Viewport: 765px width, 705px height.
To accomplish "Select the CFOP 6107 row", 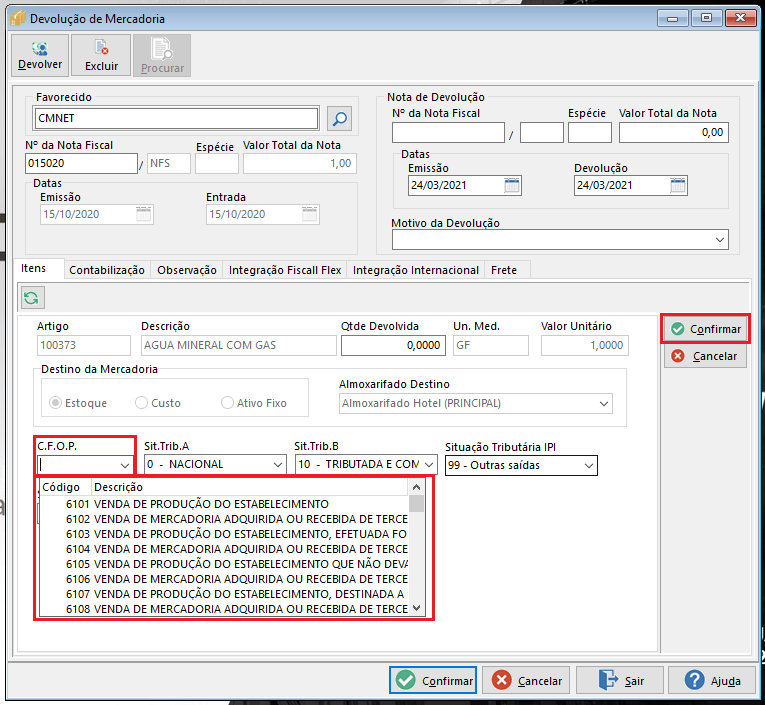I will tap(223, 594).
